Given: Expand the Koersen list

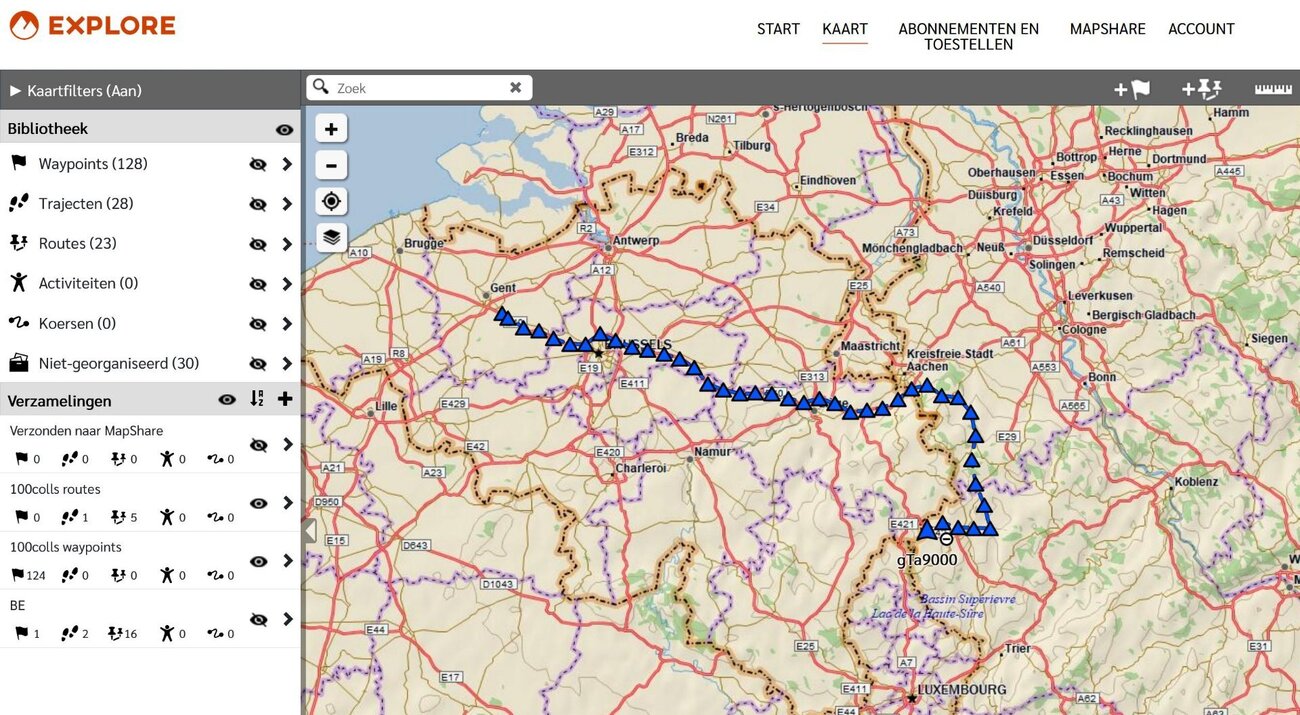Looking at the screenshot, I should pyautogui.click(x=287, y=324).
